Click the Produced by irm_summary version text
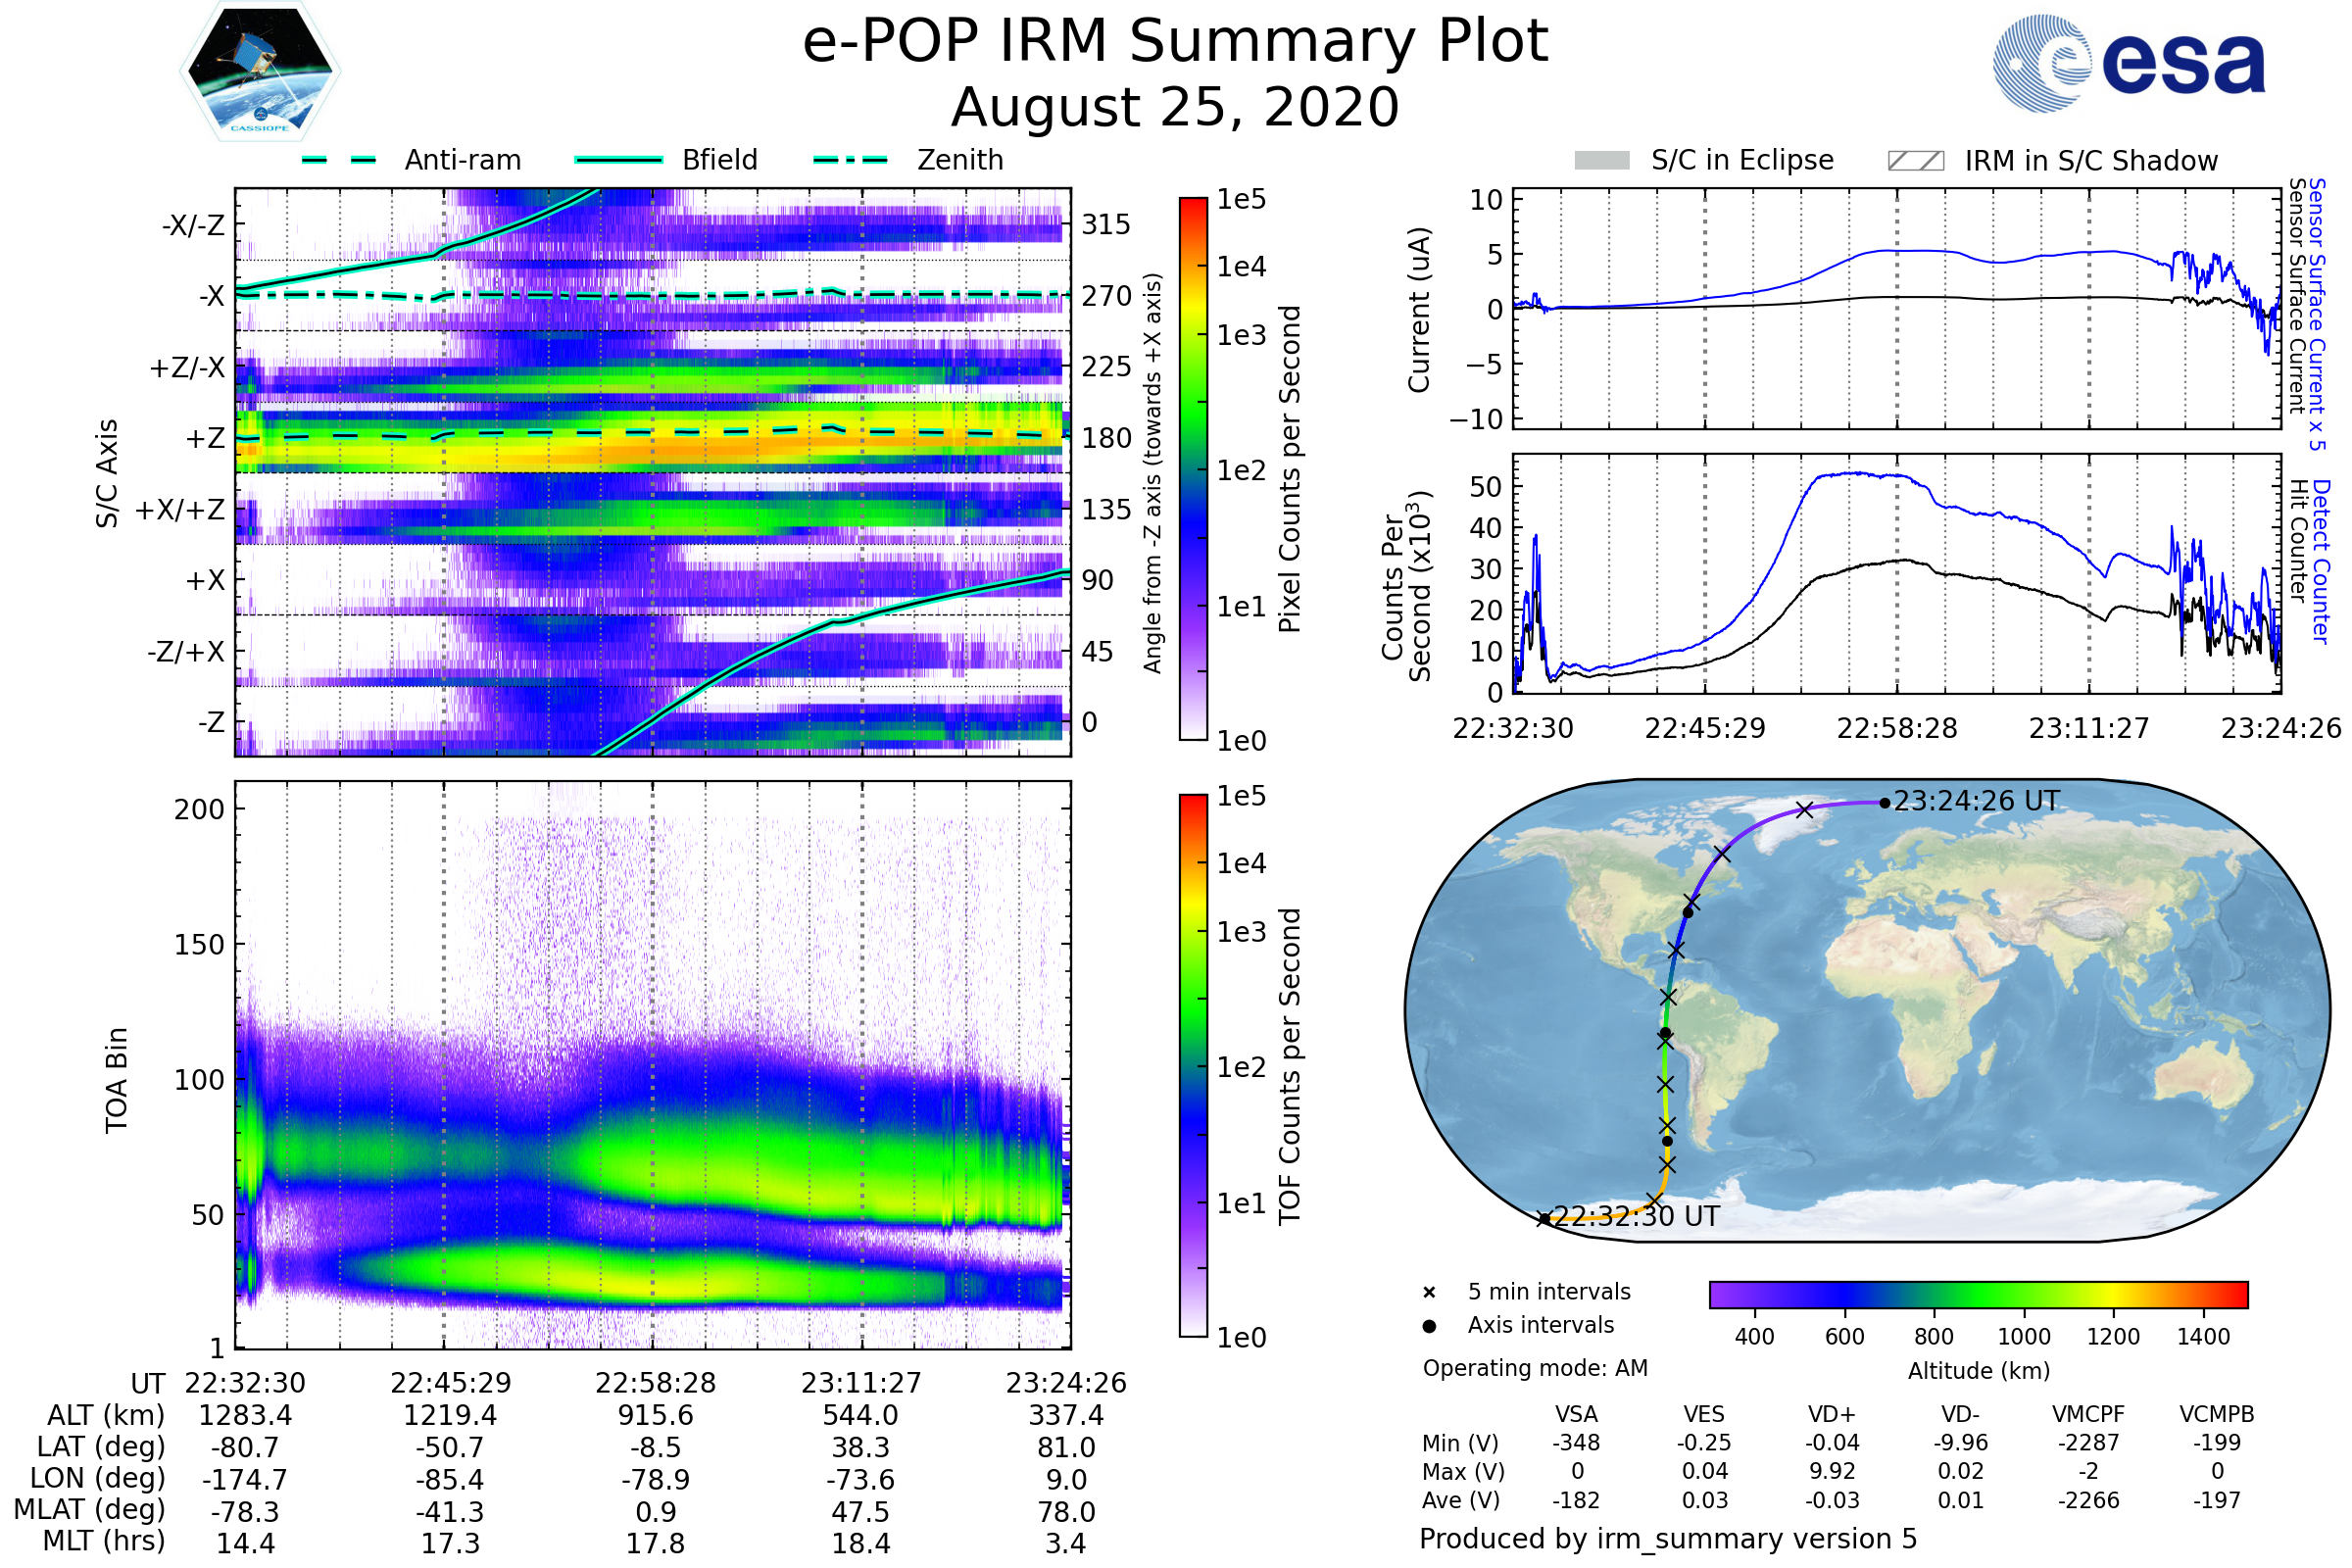Viewport: 2352px width, 1568px height. click(1667, 1539)
